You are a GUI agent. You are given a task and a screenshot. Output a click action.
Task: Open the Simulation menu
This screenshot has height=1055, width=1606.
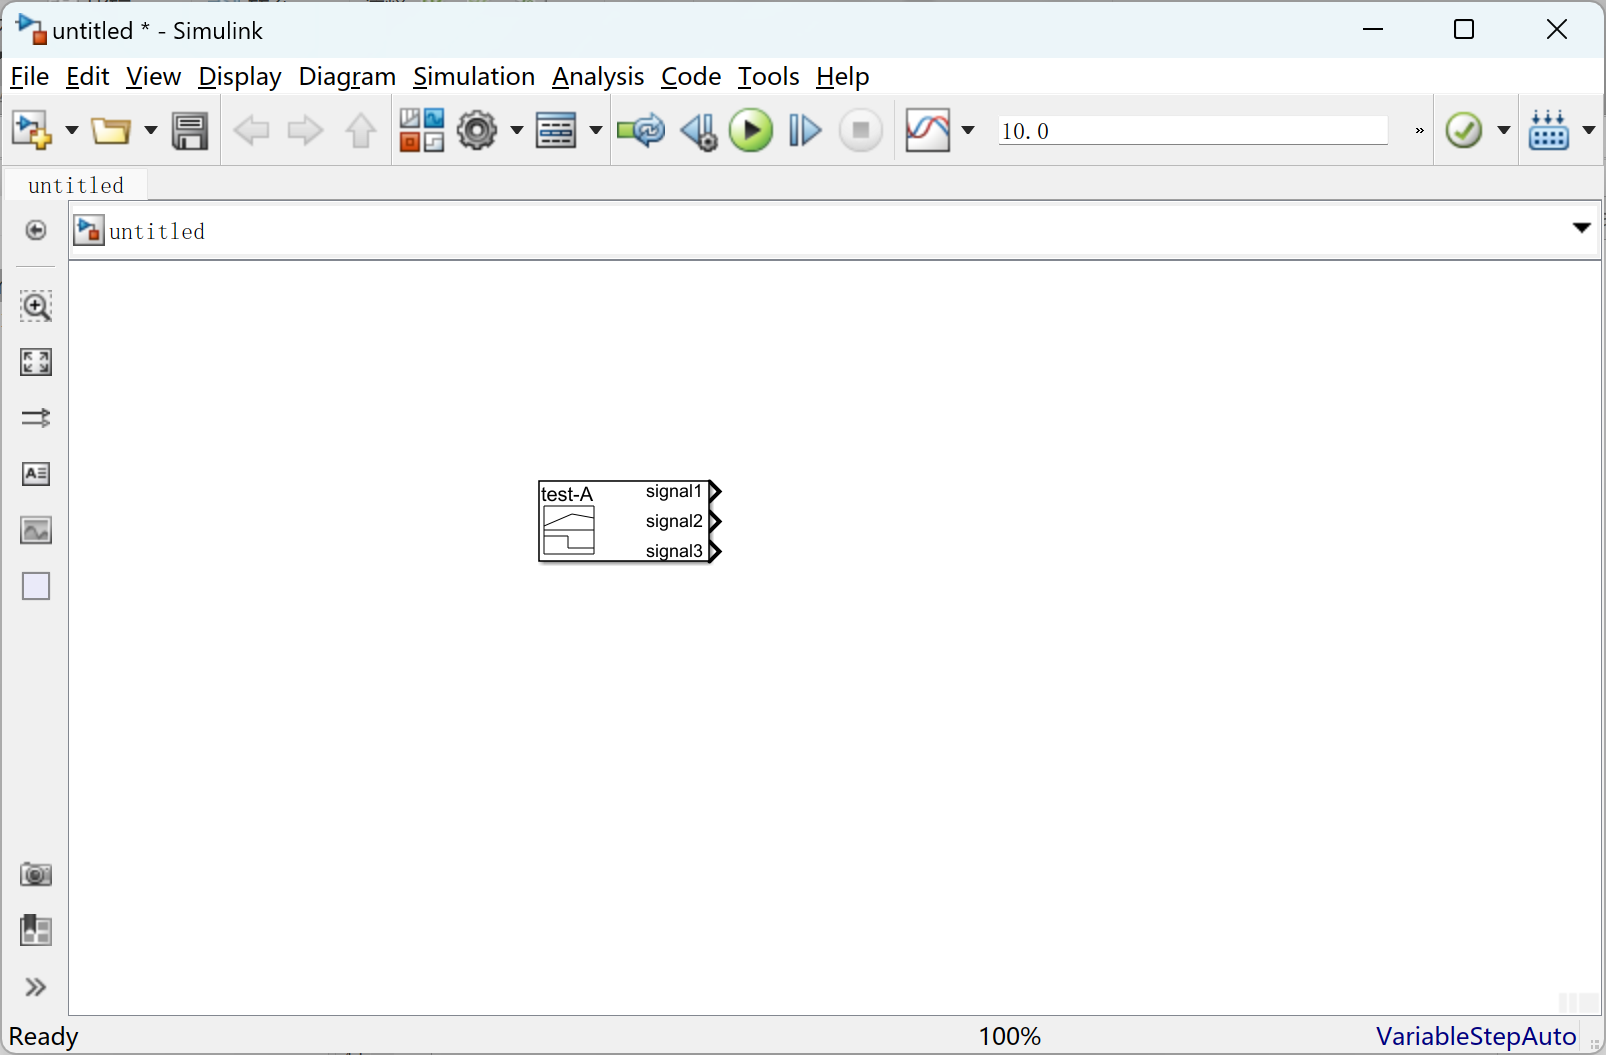pos(474,77)
